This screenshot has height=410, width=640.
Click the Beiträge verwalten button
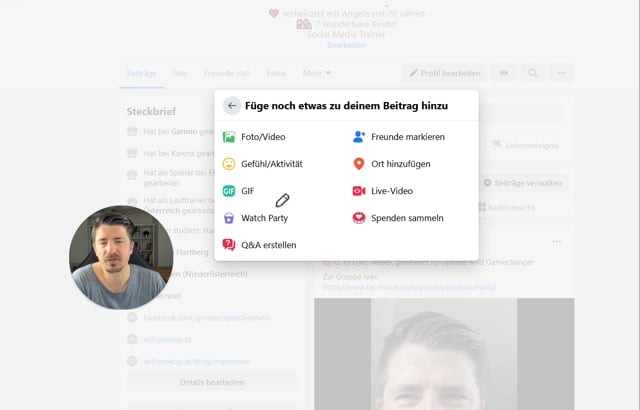523,183
